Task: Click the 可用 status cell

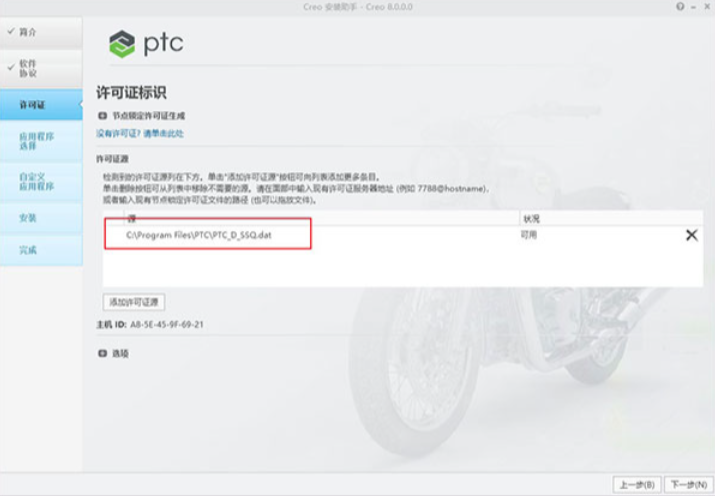Action: [x=528, y=235]
